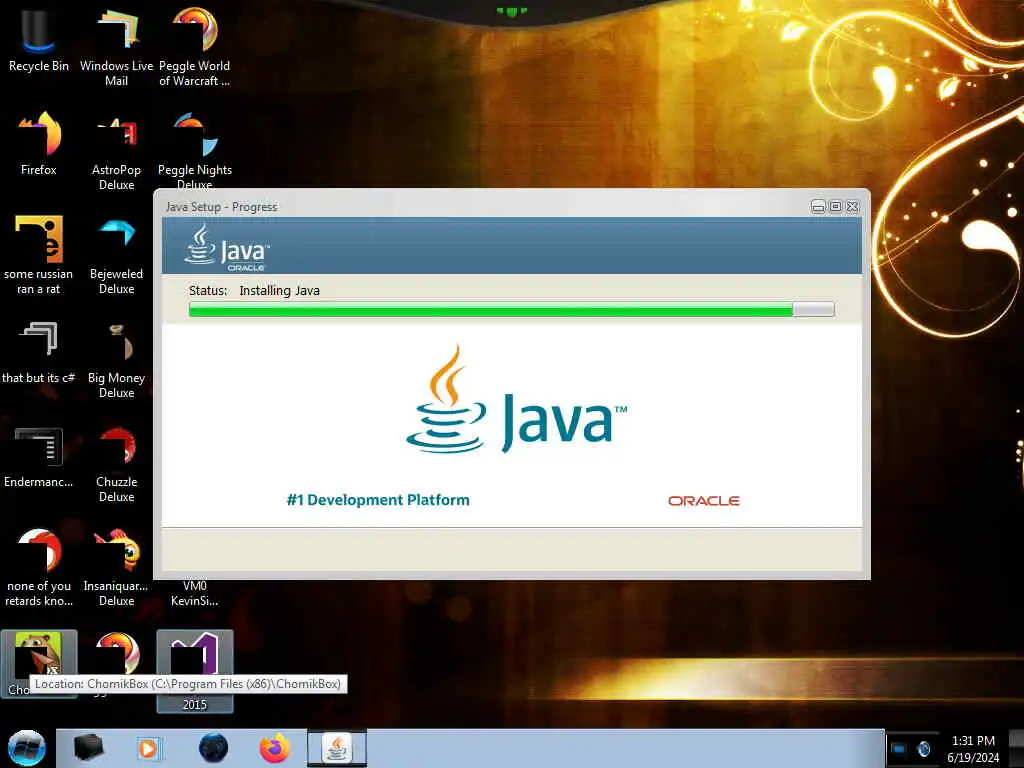This screenshot has width=1024, height=768.
Task: Select 'that but its c#' icon
Action: (x=39, y=353)
